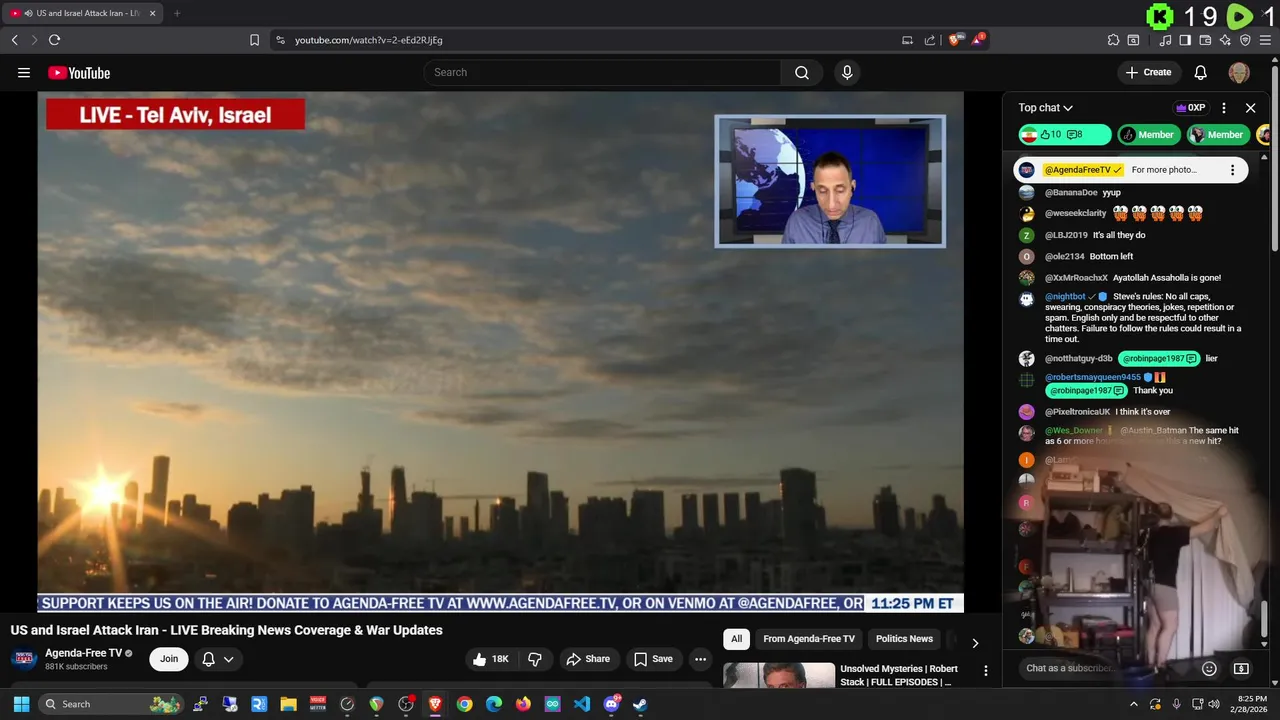Open Discord from taskbar
The height and width of the screenshot is (720, 1280).
pyautogui.click(x=611, y=704)
